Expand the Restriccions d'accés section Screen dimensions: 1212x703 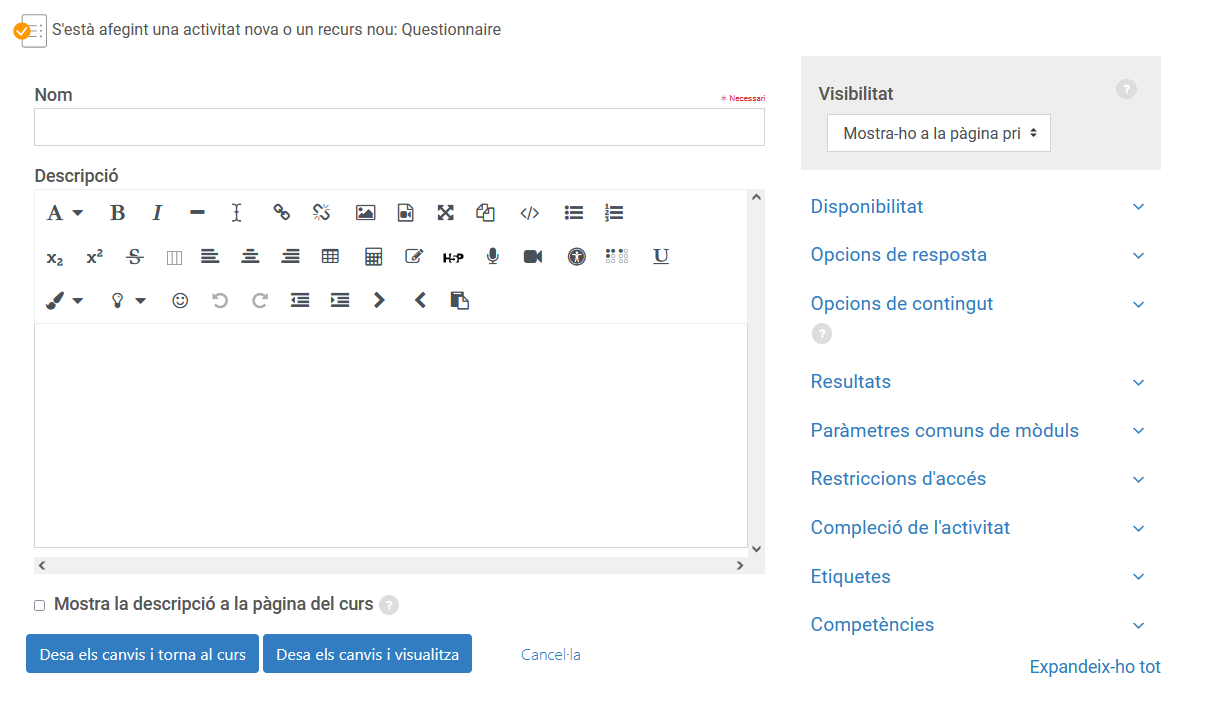[898, 479]
